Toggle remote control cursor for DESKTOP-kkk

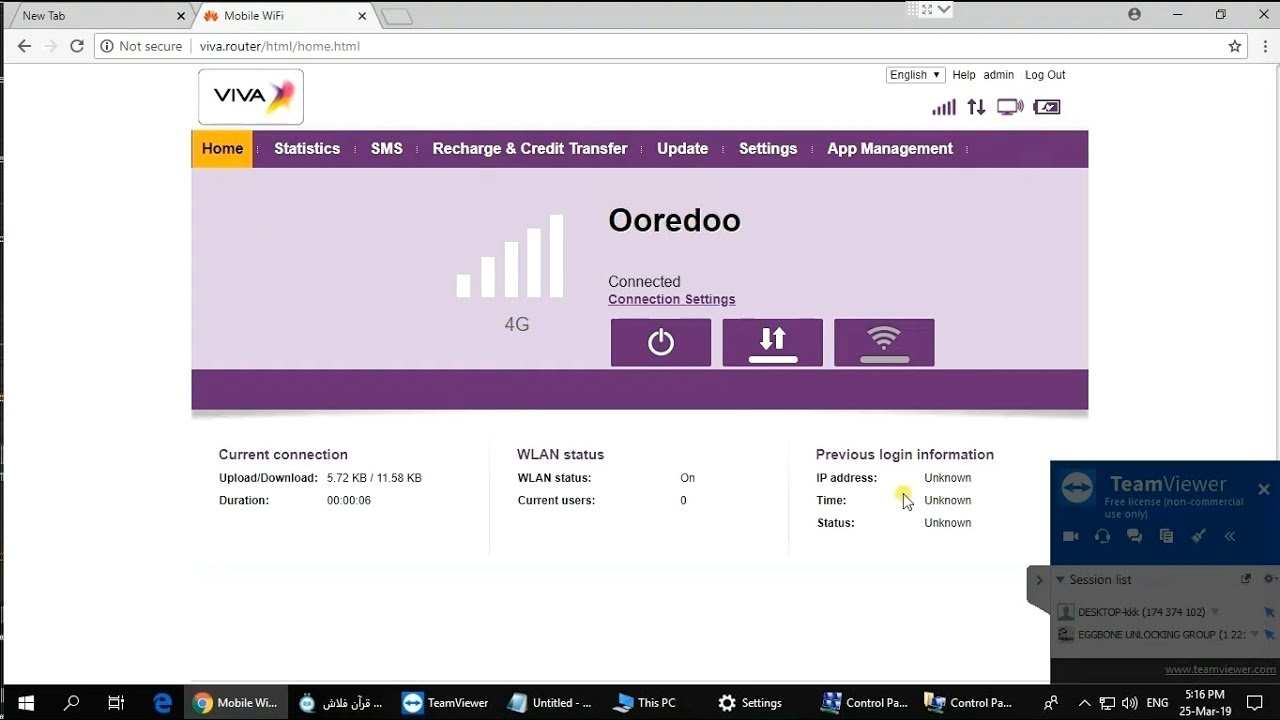1270,612
